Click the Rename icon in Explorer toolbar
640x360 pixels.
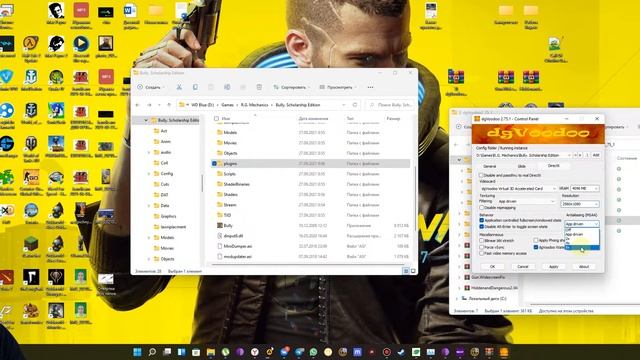pyautogui.click(x=227, y=87)
